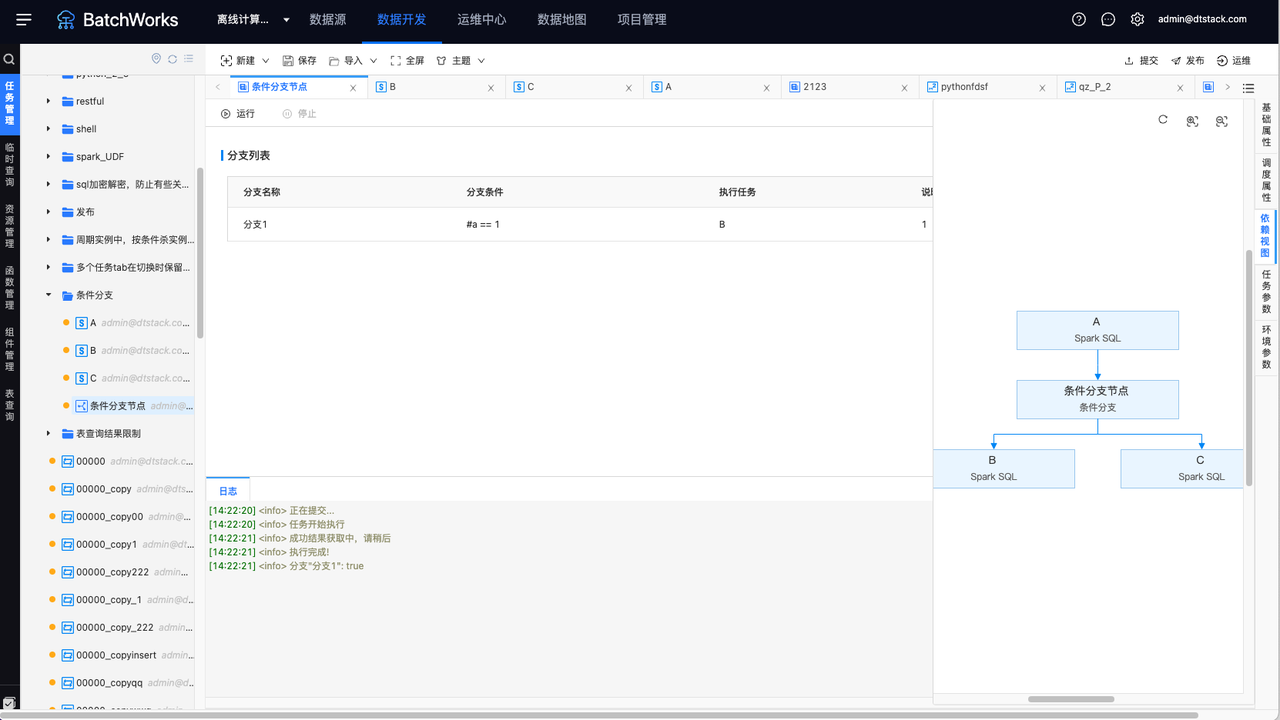
Task: Open the 离线计算 product switcher dropdown
Action: point(254,19)
